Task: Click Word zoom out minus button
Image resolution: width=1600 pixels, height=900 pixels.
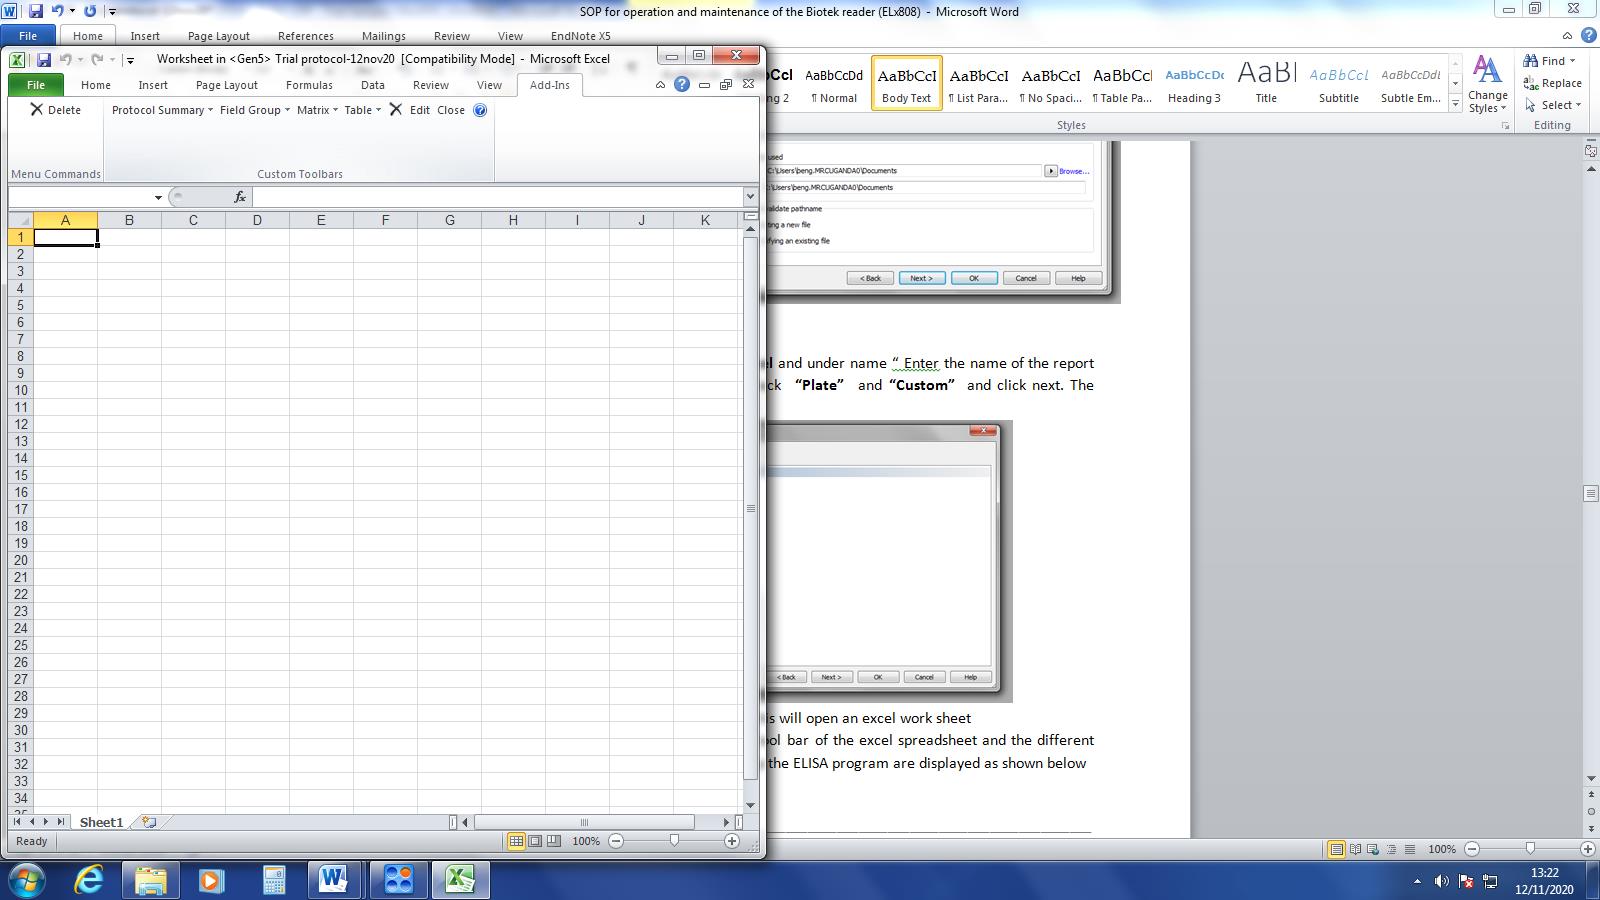Action: [1472, 849]
